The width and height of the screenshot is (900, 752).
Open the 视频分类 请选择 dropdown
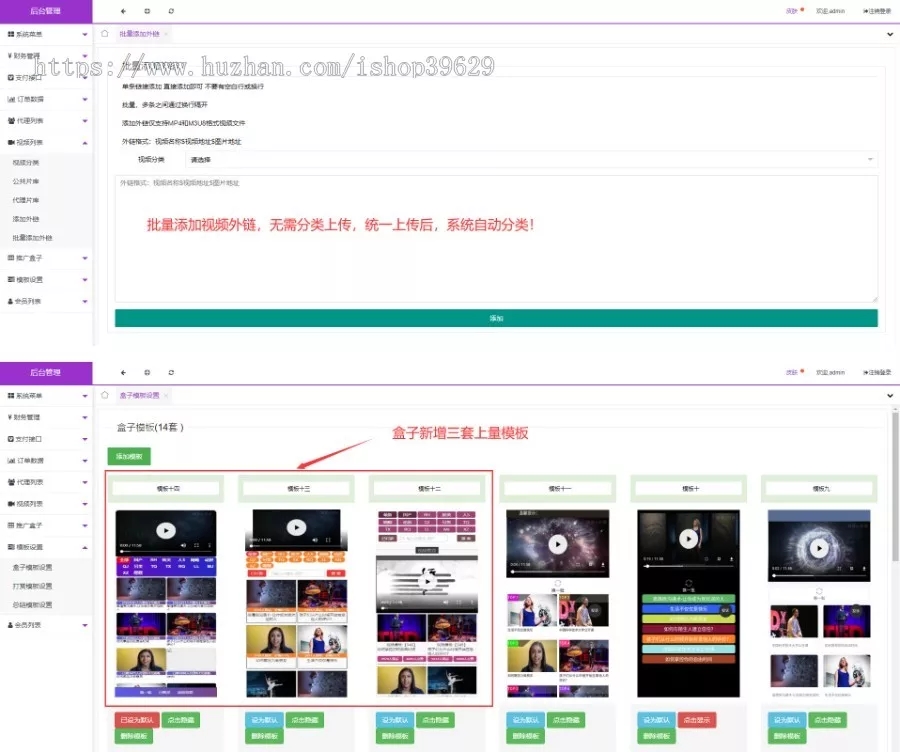(530, 159)
